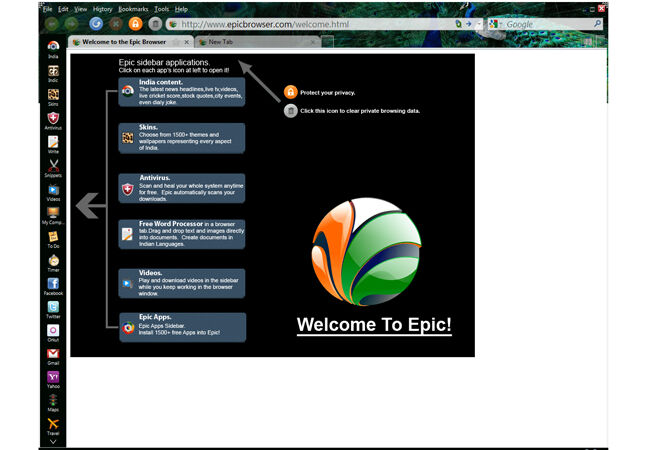Screen dimensions: 650x450
Task: Open the File menu
Action: click(48, 9)
